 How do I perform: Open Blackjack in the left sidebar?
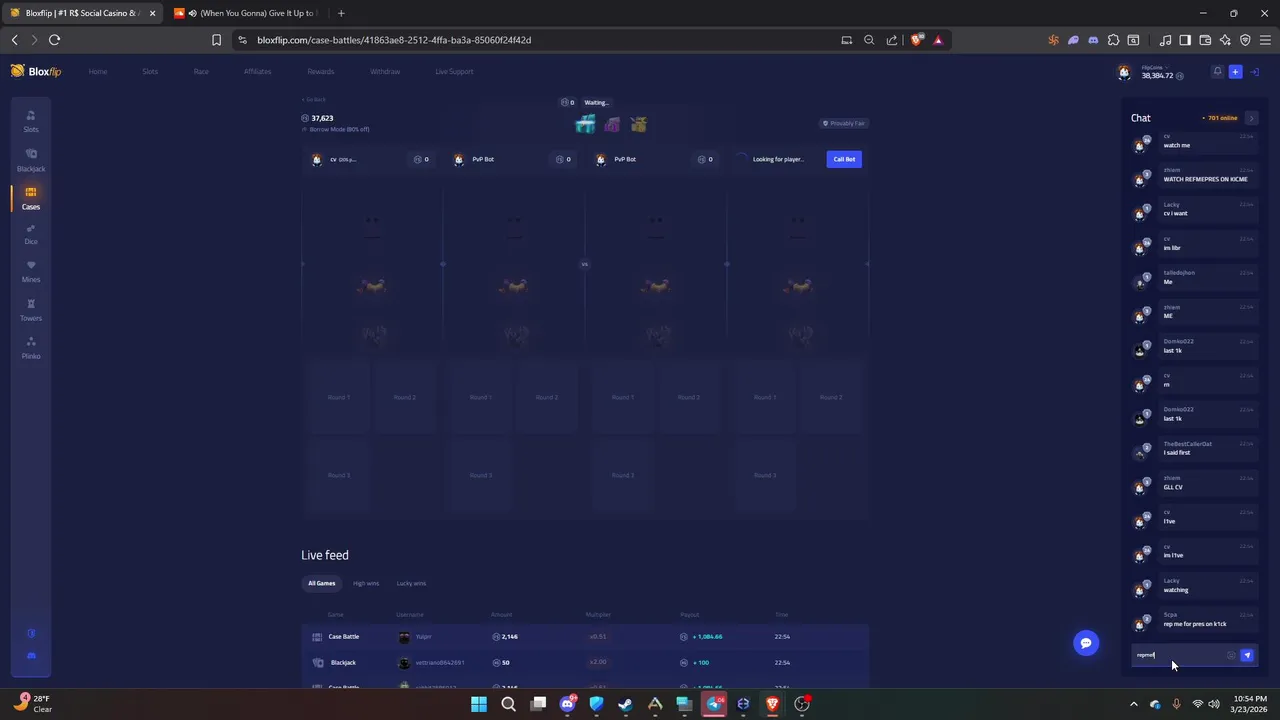pos(31,160)
